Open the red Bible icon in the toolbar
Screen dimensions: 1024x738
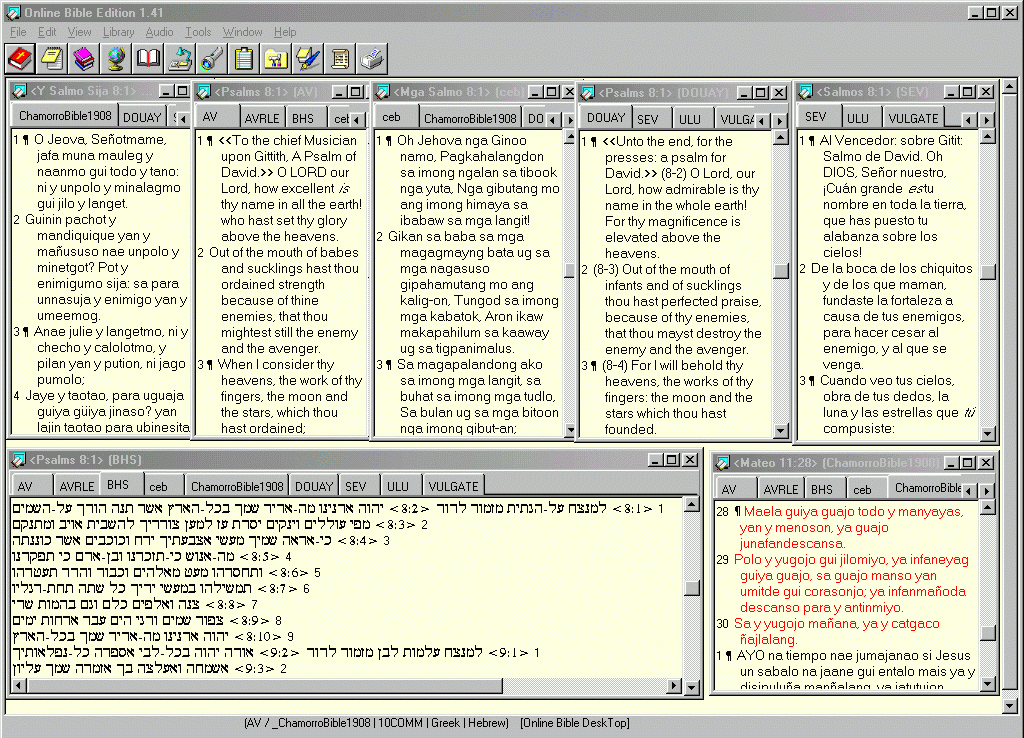[20, 59]
